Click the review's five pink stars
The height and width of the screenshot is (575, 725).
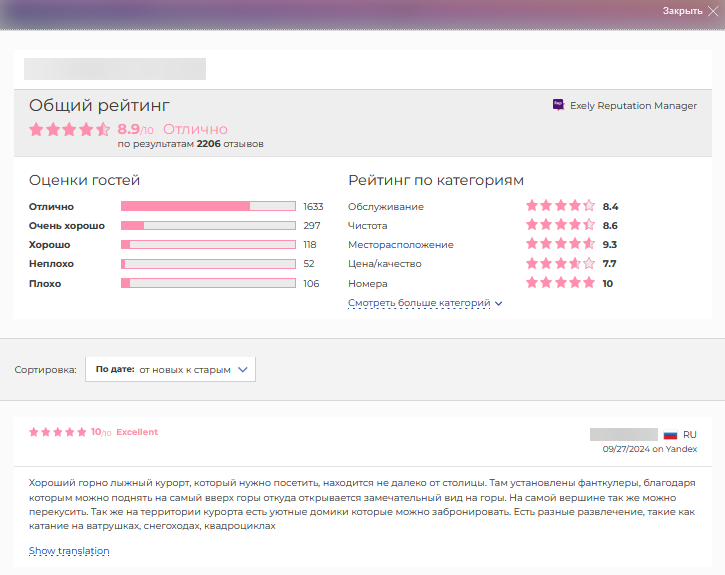(57, 432)
